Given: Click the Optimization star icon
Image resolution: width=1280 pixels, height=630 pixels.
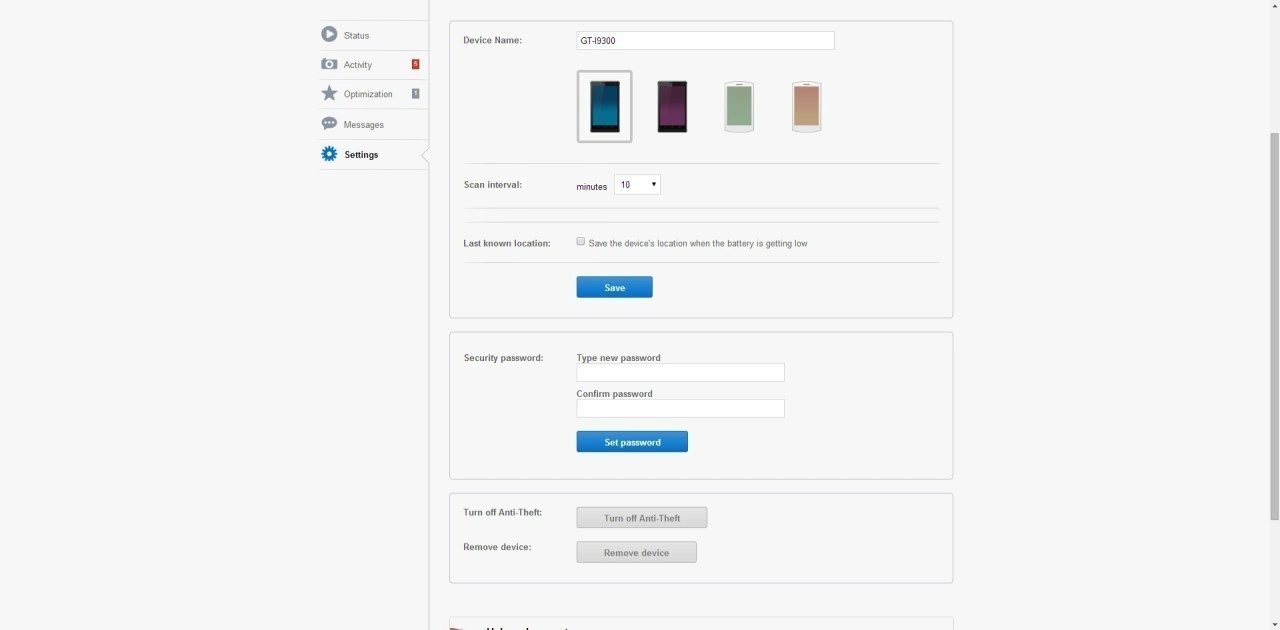Looking at the screenshot, I should [329, 93].
